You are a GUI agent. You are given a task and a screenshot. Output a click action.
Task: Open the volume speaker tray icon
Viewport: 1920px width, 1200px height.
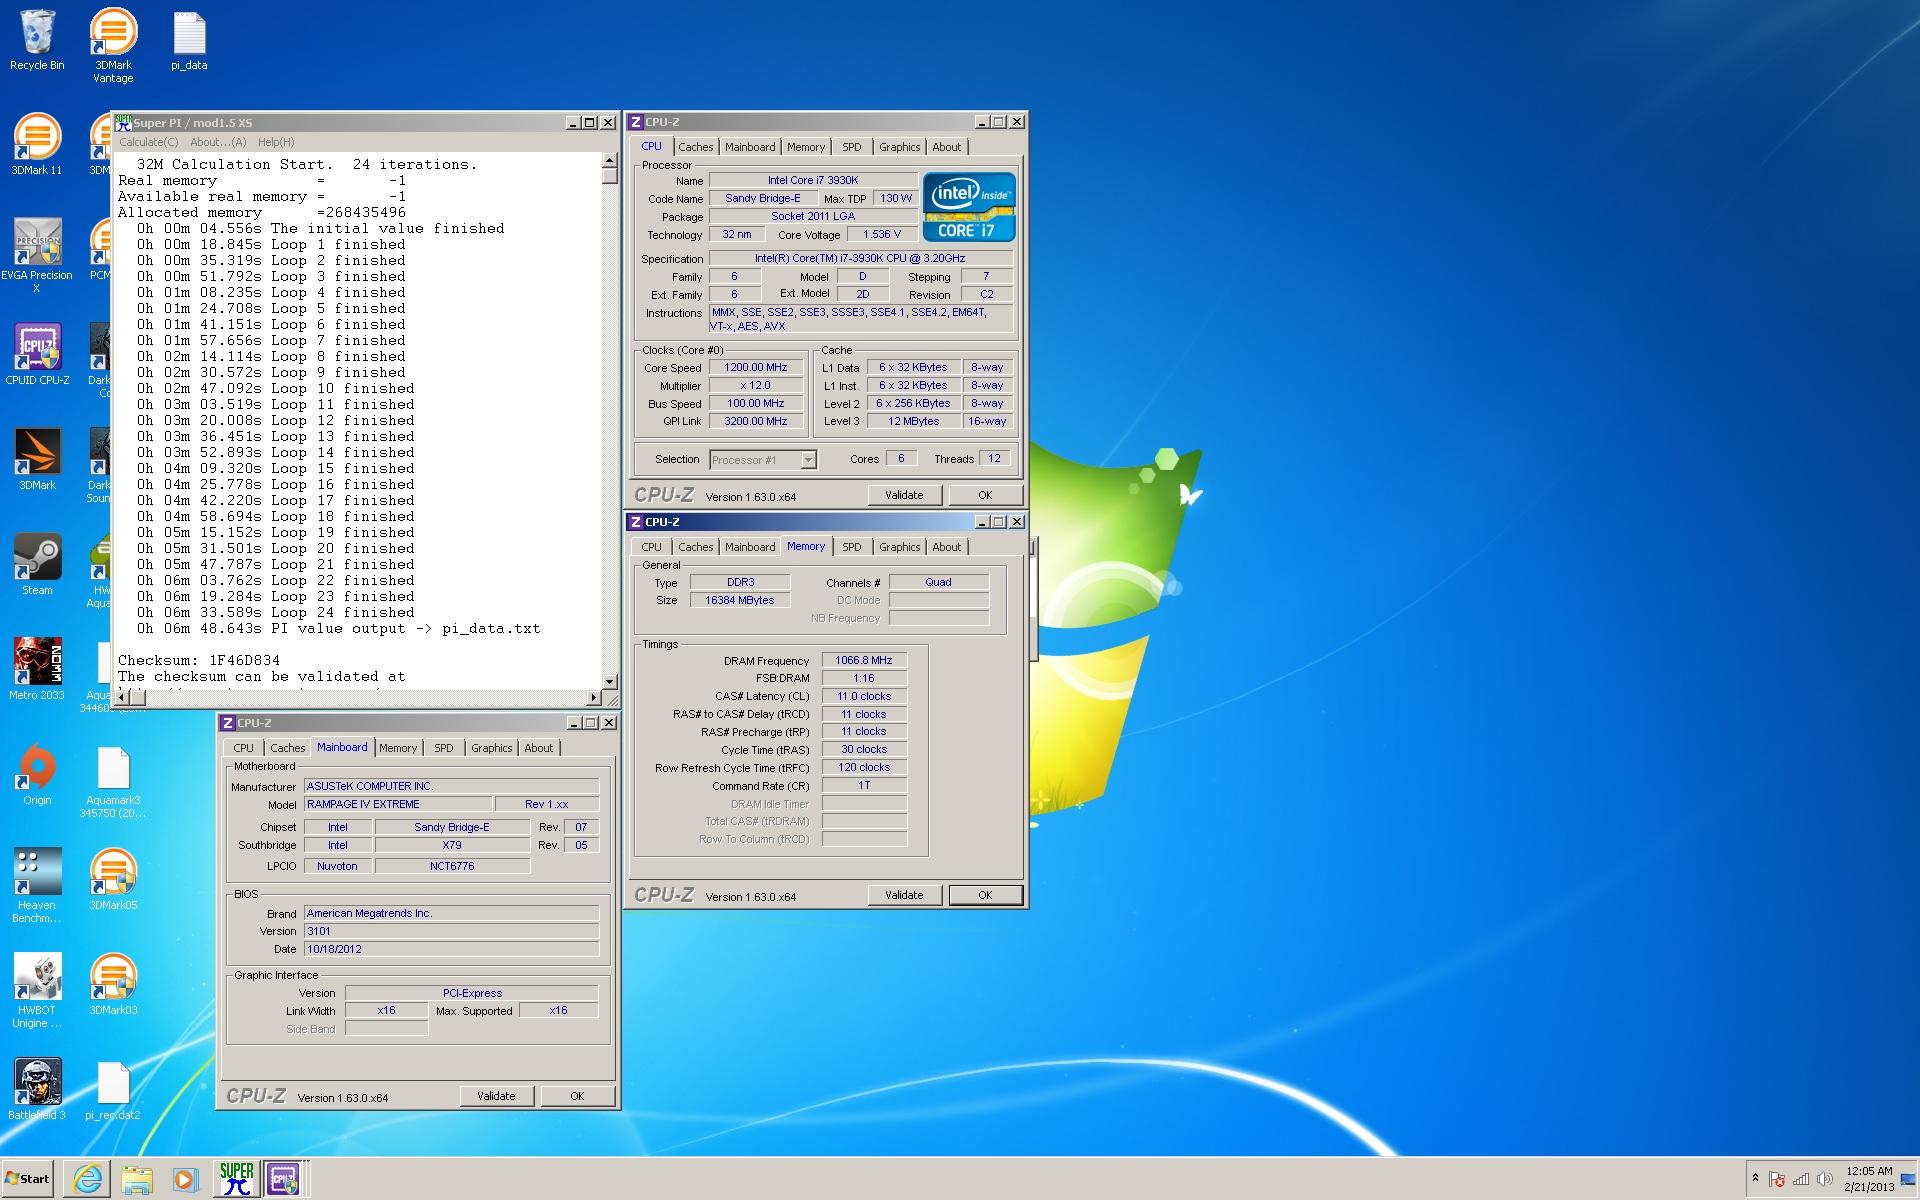point(1825,1179)
